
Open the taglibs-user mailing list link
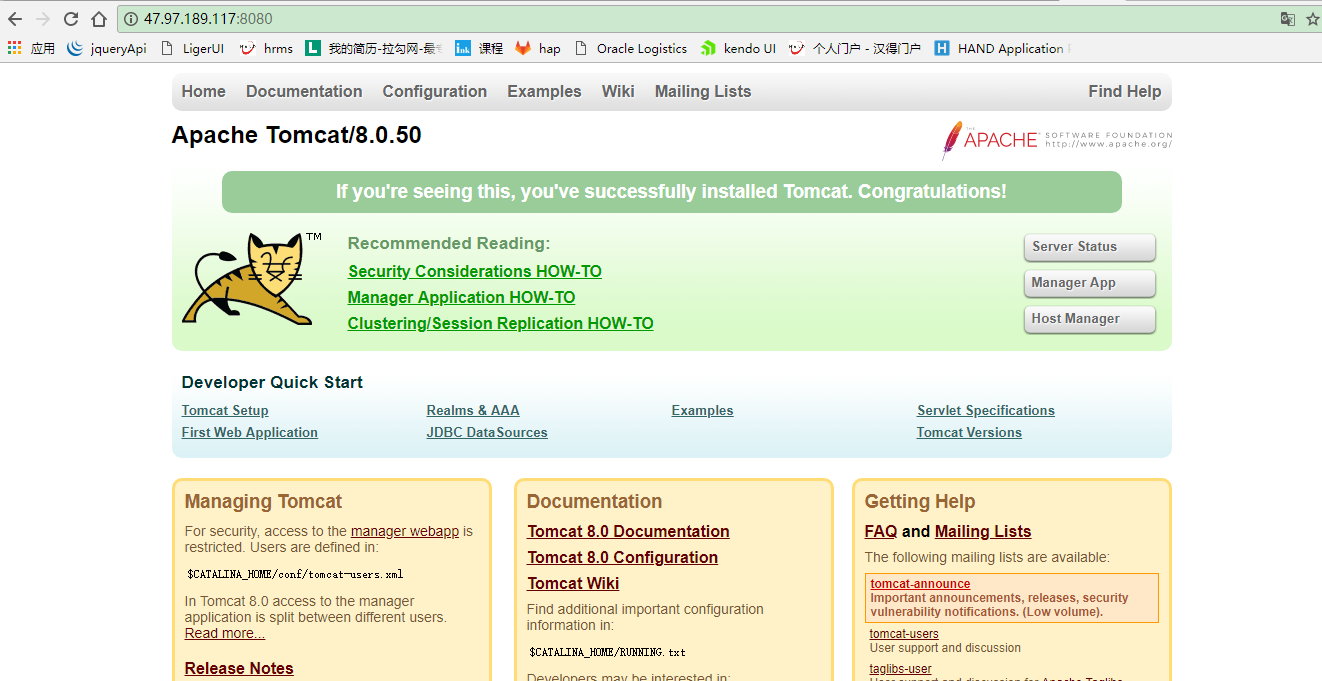tap(900, 669)
